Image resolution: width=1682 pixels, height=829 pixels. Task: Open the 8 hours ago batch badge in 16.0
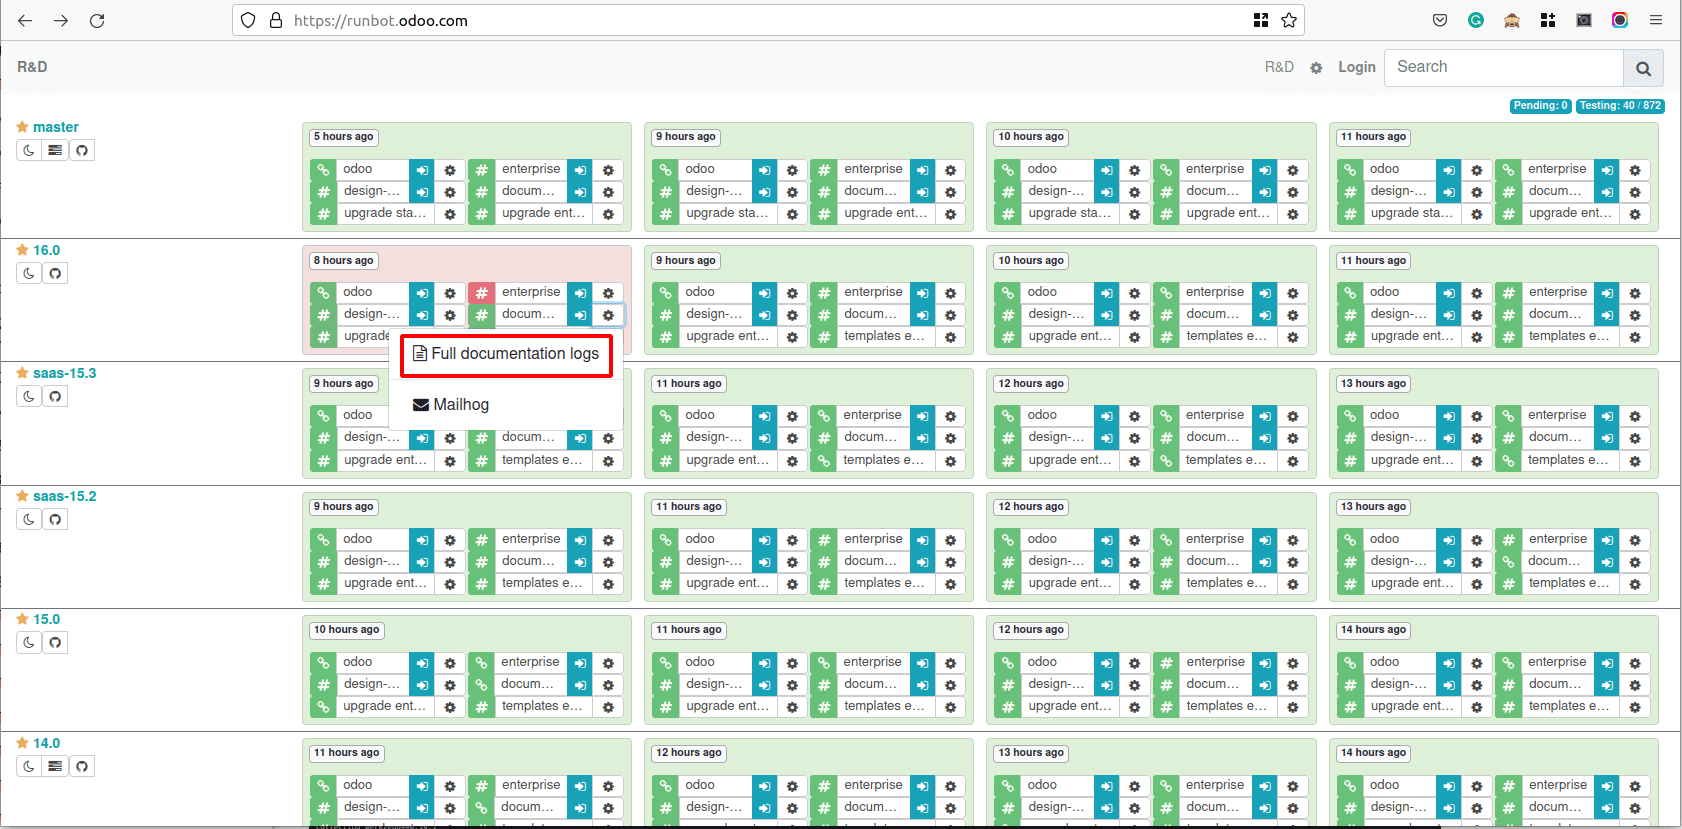pyautogui.click(x=344, y=260)
